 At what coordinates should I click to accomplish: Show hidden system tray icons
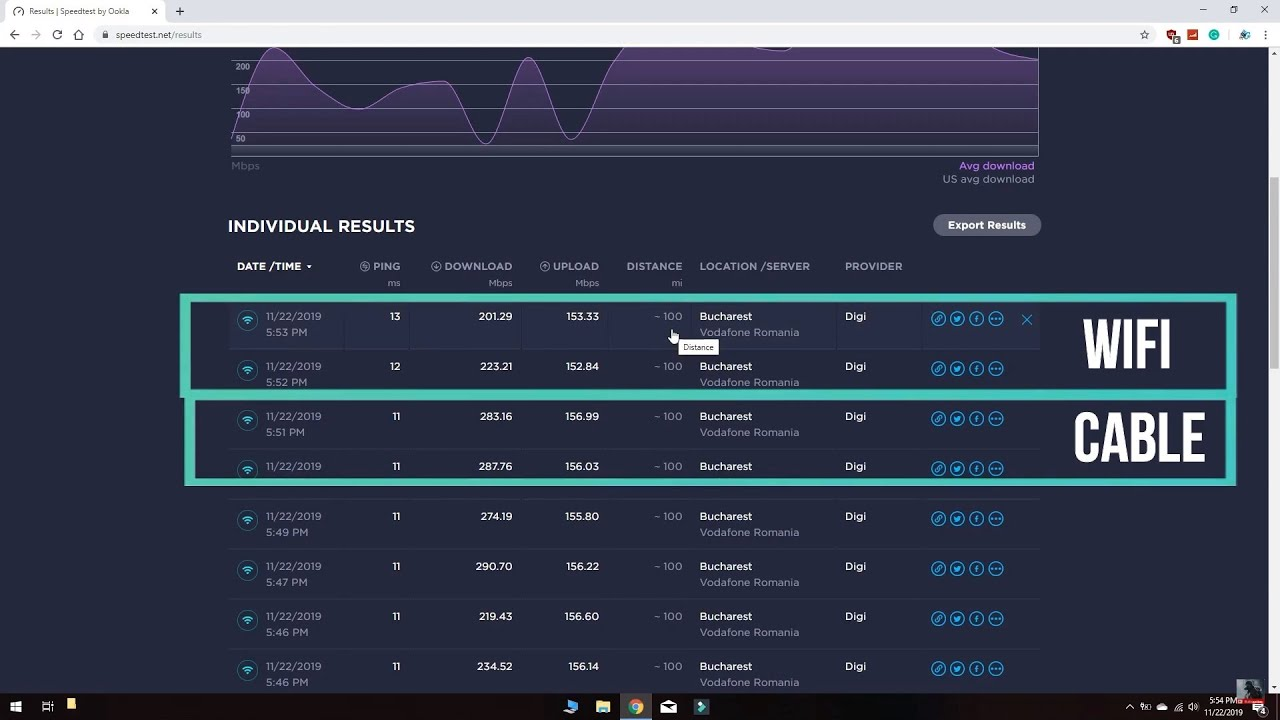click(1130, 707)
